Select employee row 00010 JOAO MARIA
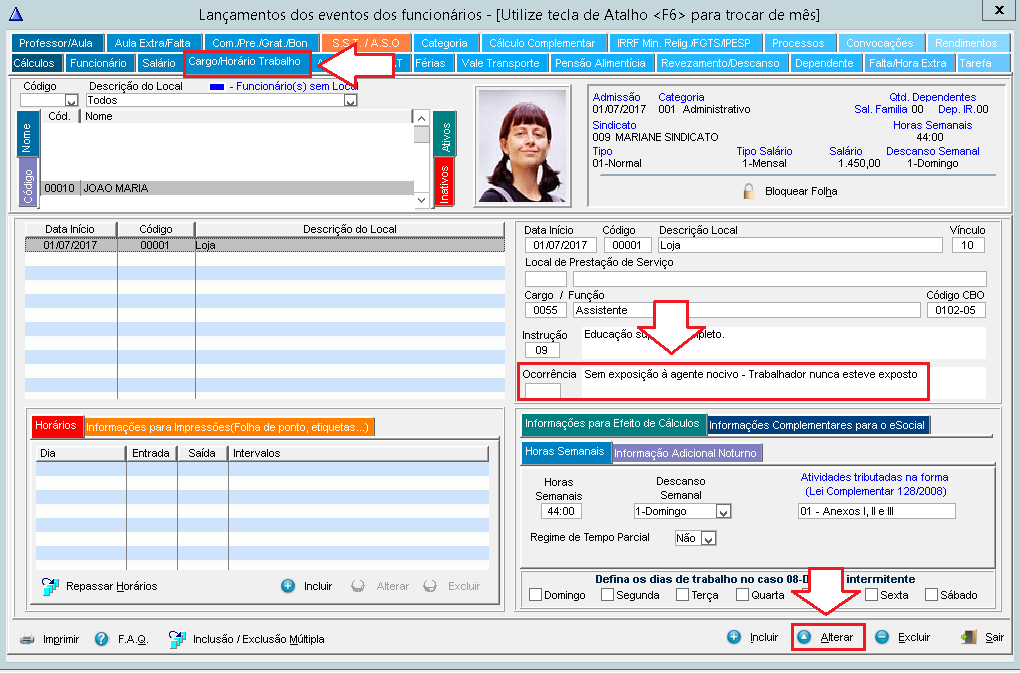This screenshot has height=673, width=1020. (227, 188)
